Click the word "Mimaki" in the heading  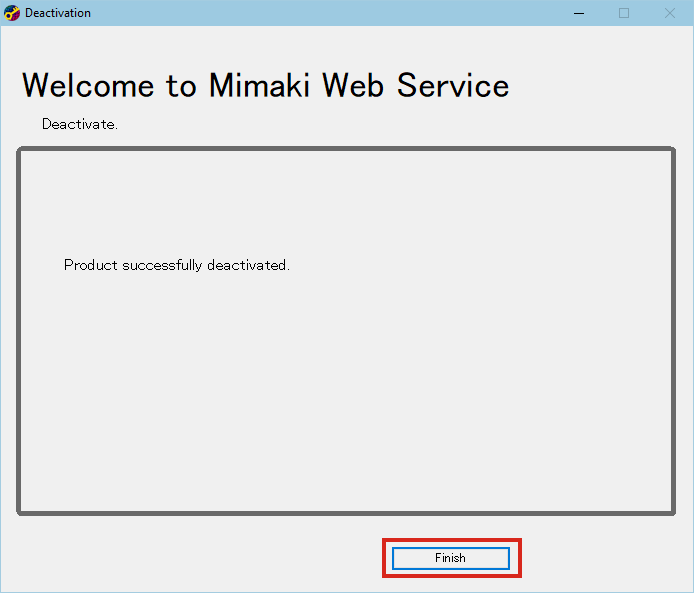pyautogui.click(x=261, y=85)
